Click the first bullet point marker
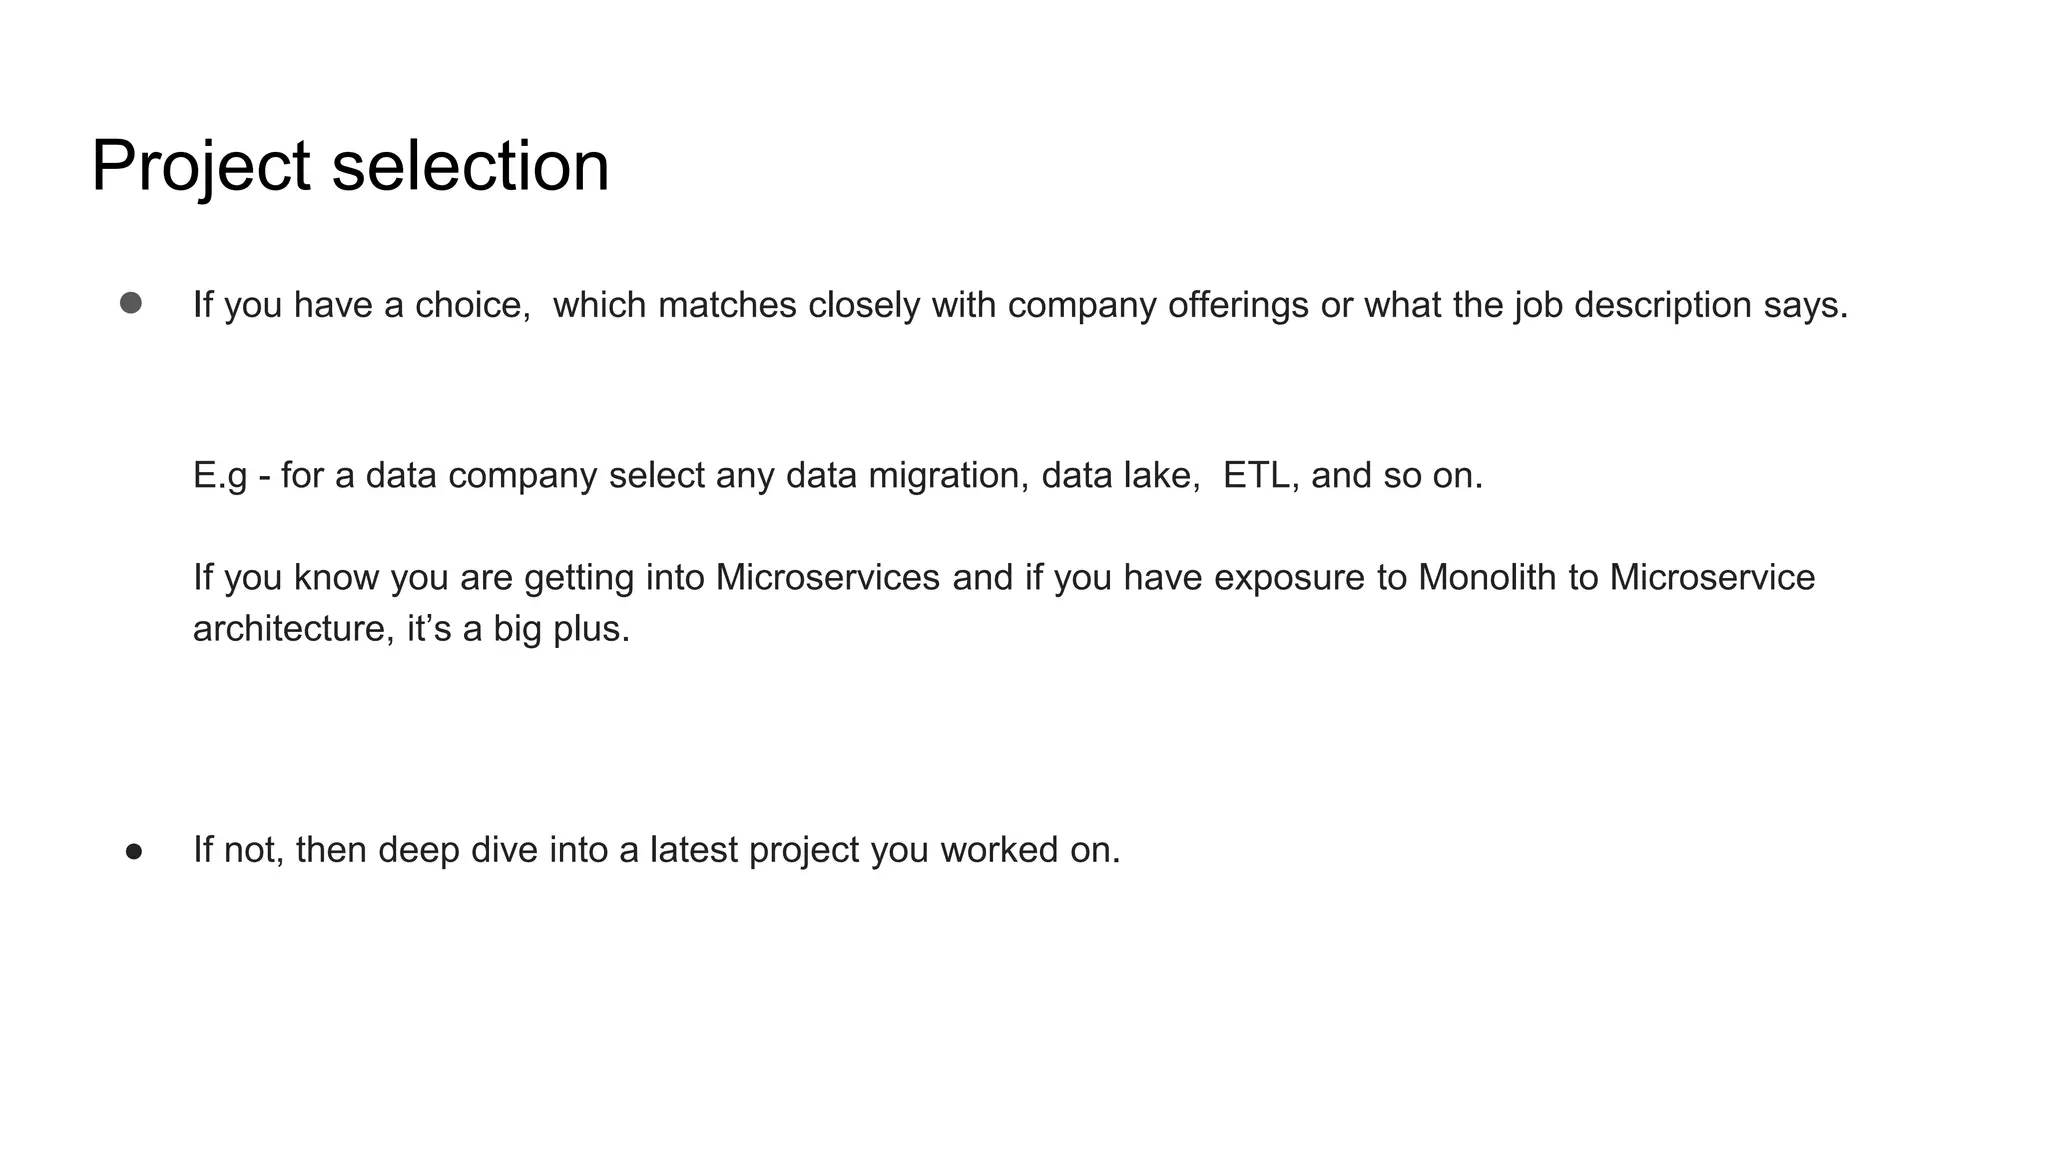 point(131,303)
